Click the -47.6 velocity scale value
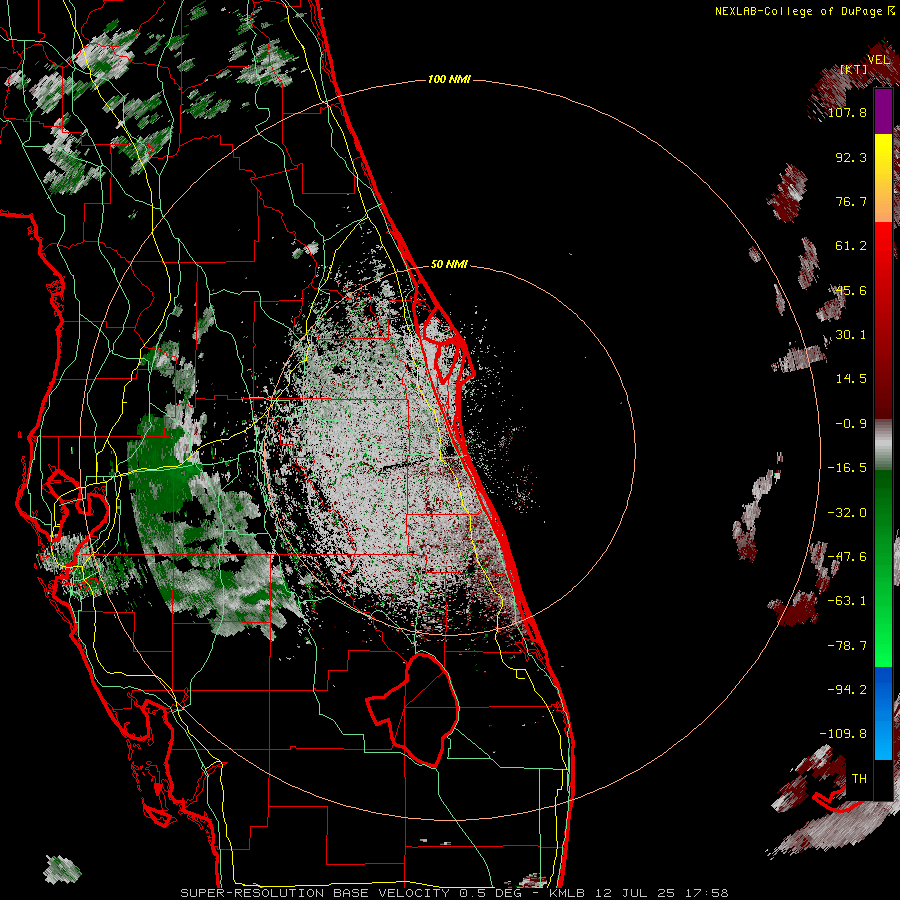This screenshot has height=900, width=900. point(847,557)
